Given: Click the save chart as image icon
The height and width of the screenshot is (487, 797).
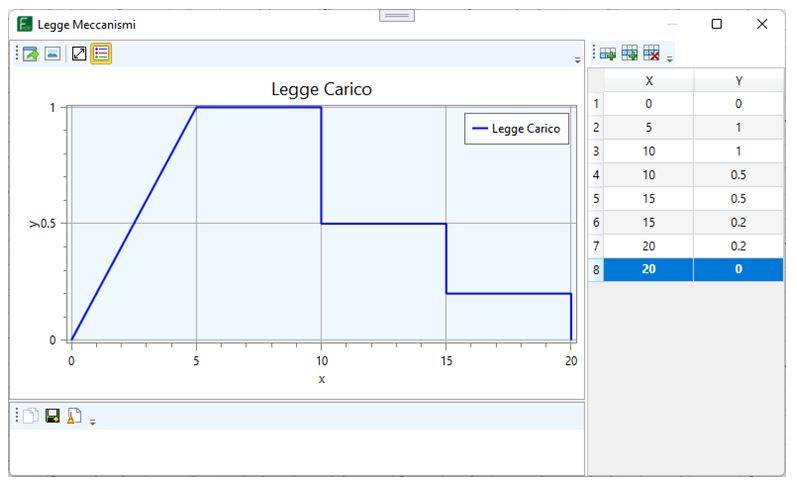Looking at the screenshot, I should click(x=52, y=53).
